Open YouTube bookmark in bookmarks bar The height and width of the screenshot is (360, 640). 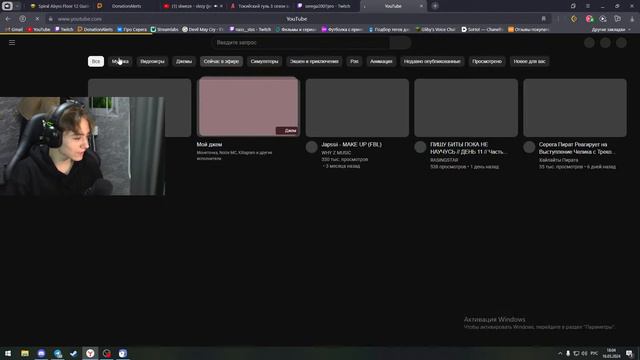[38, 29]
